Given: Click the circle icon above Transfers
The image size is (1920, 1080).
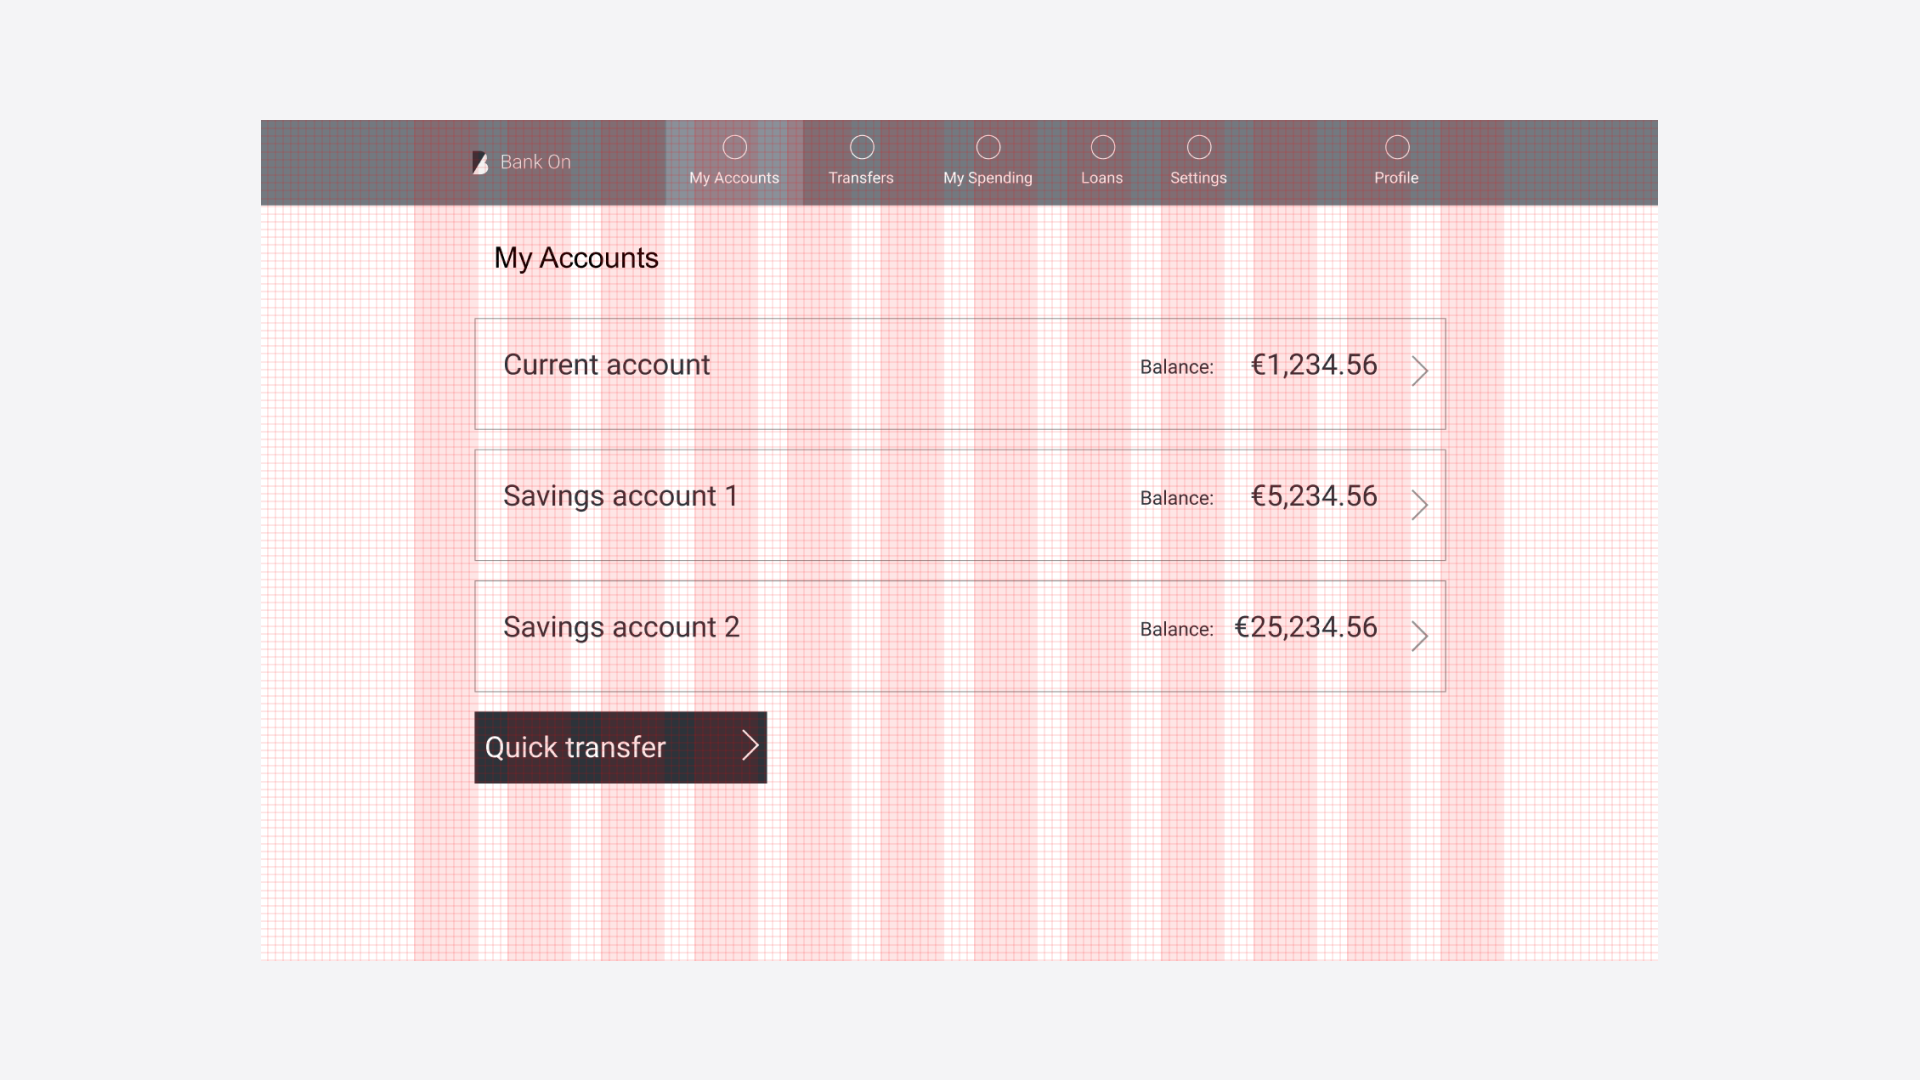Looking at the screenshot, I should click(x=862, y=147).
